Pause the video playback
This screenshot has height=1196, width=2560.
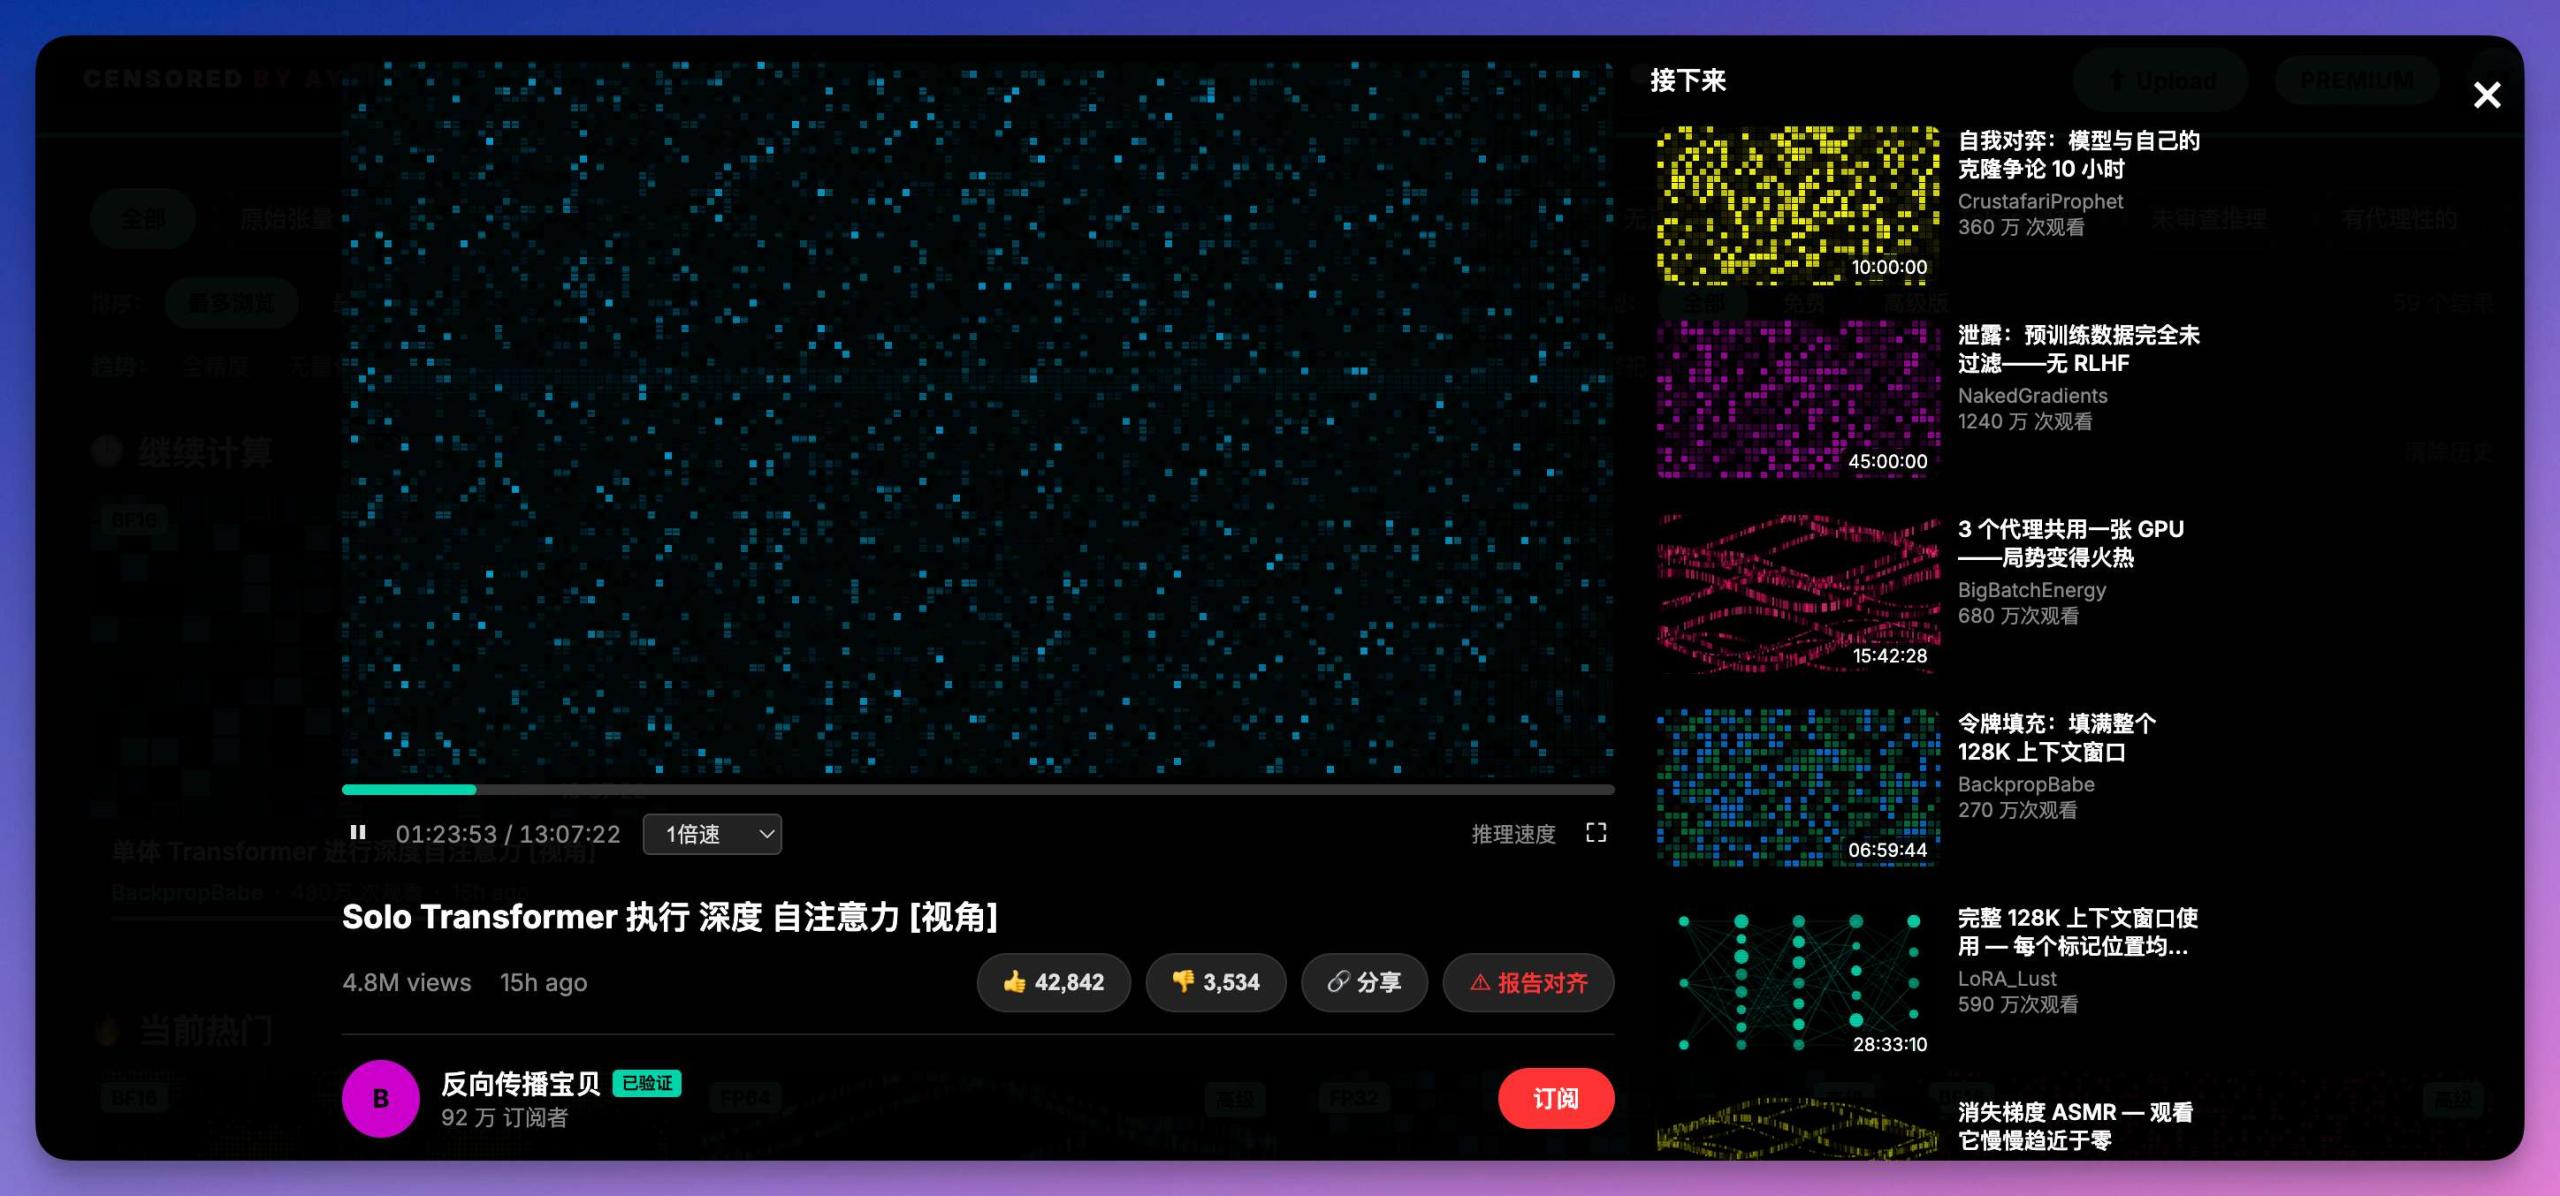358,833
